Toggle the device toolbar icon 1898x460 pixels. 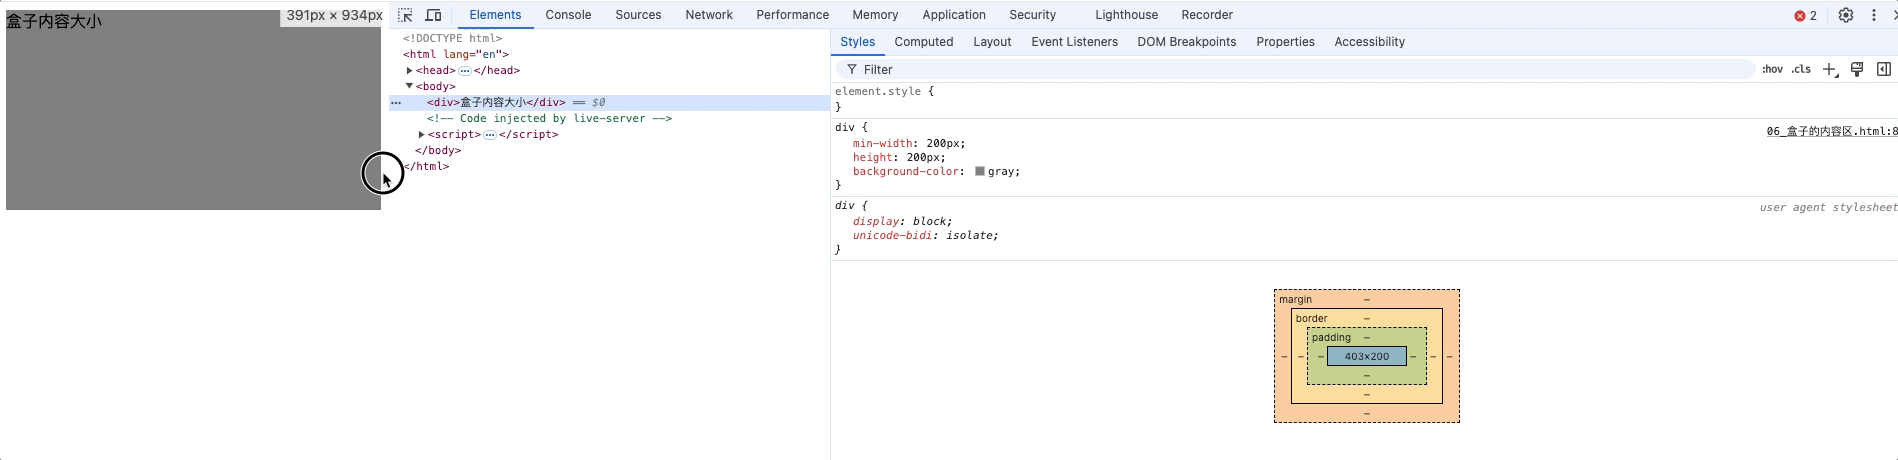coord(434,15)
